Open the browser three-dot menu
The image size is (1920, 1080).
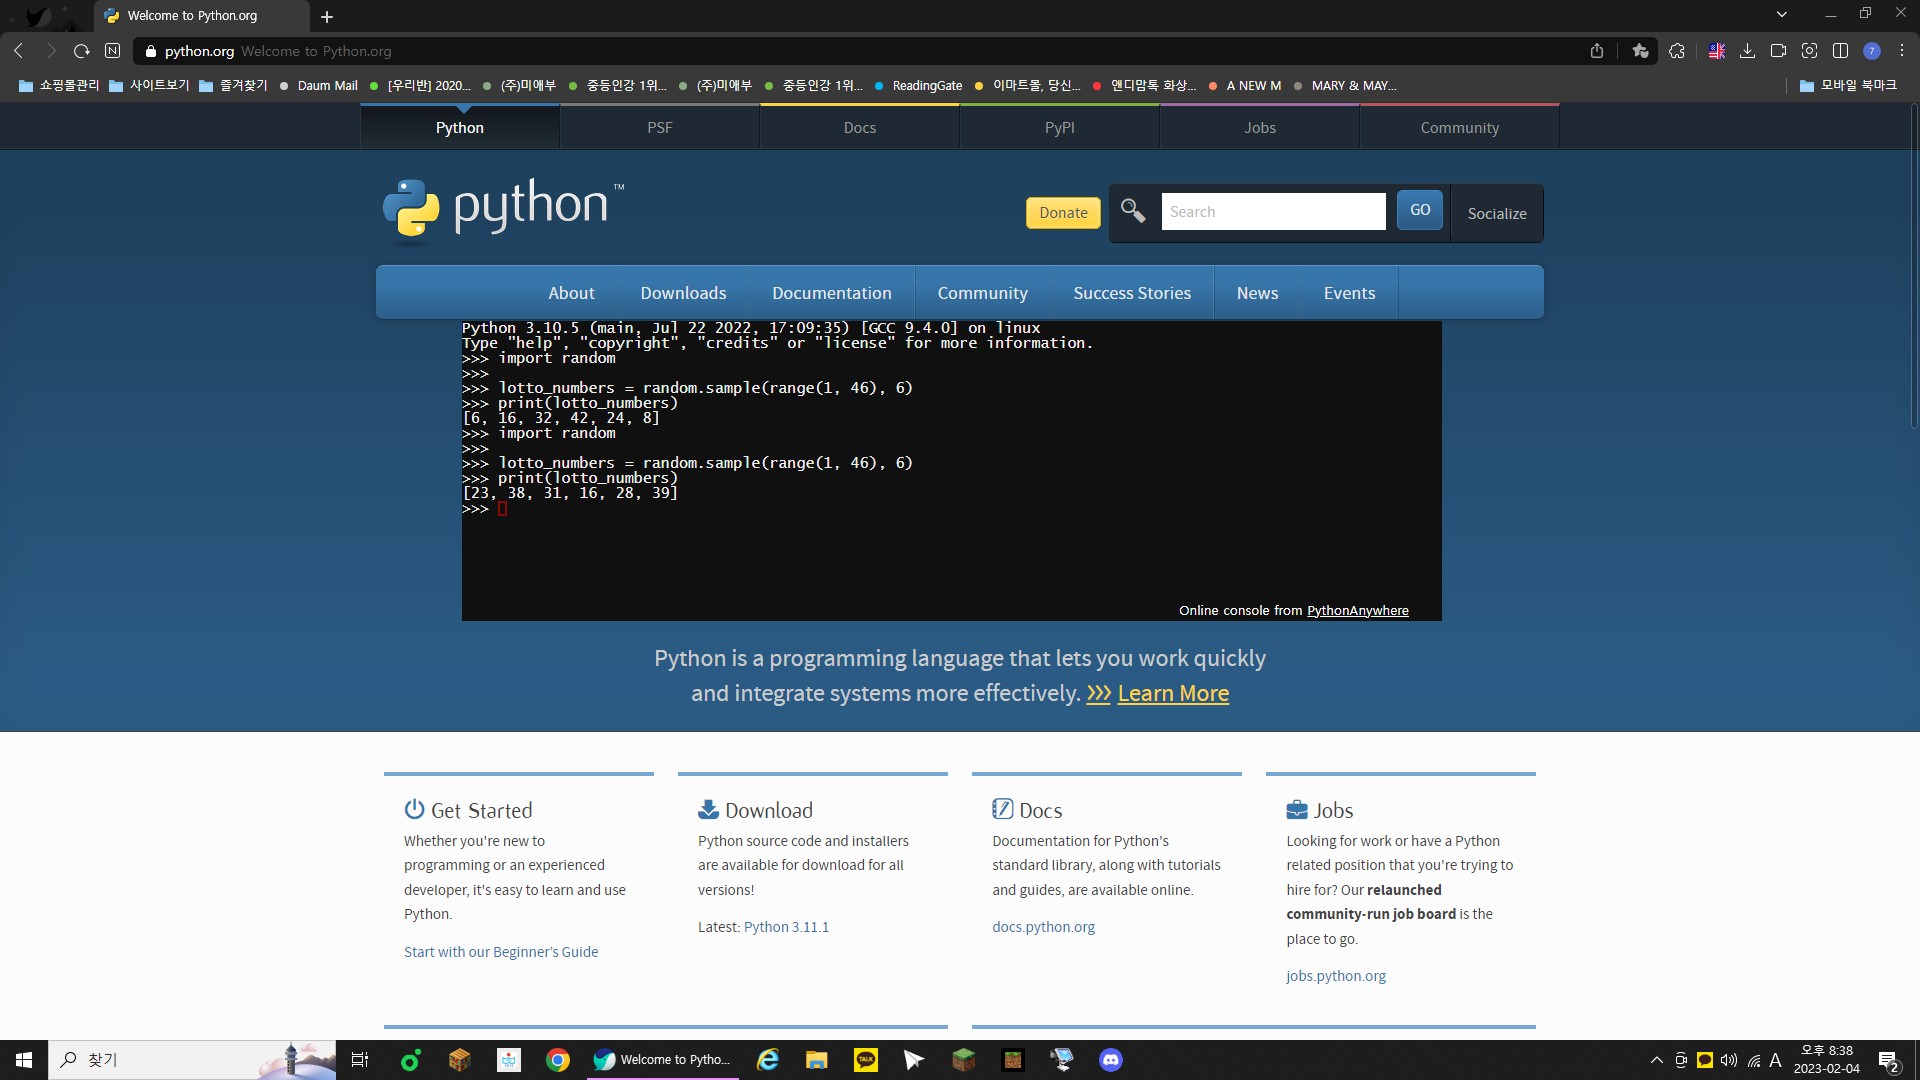[1902, 51]
